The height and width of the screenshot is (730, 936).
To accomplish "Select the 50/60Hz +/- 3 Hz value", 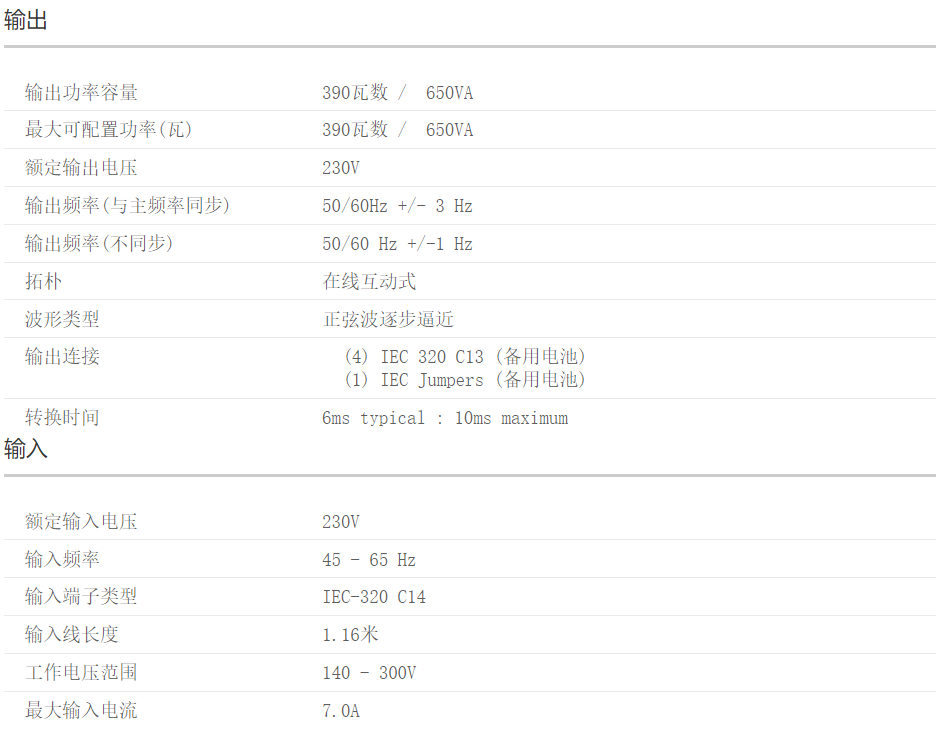I will (397, 206).
